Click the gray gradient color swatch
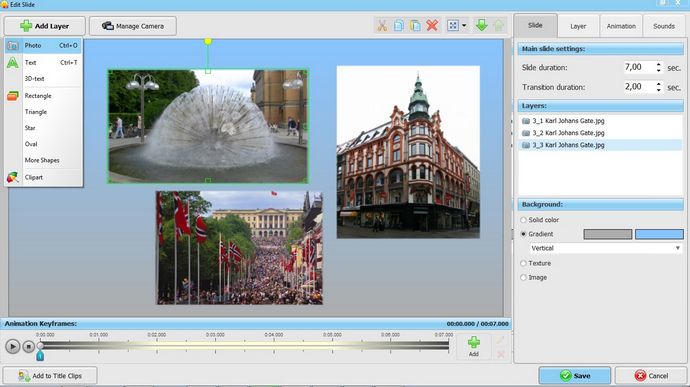This screenshot has height=387, width=690. pyautogui.click(x=608, y=234)
